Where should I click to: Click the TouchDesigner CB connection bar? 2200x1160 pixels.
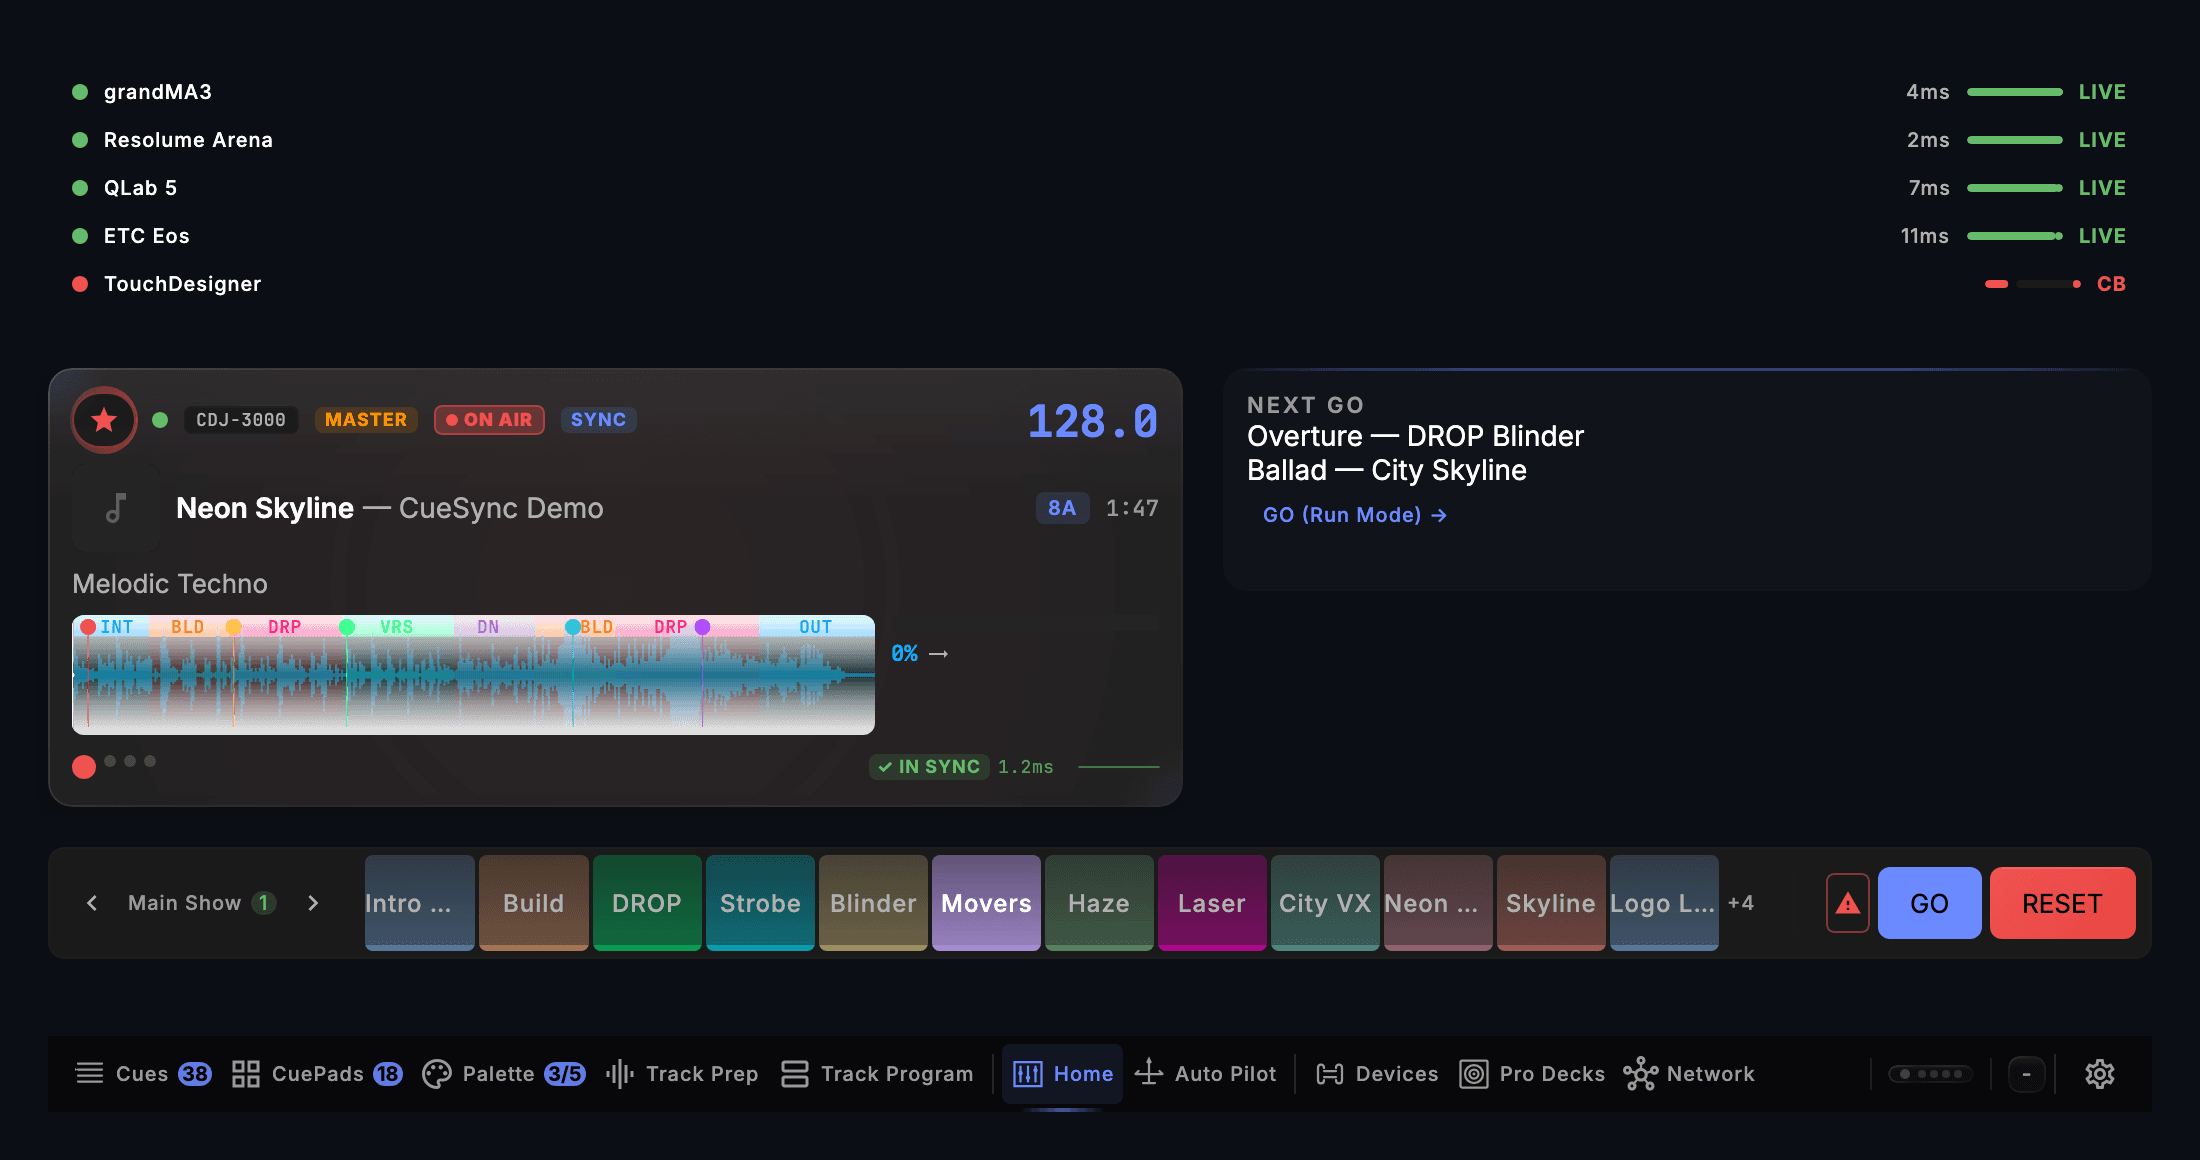coord(2033,284)
